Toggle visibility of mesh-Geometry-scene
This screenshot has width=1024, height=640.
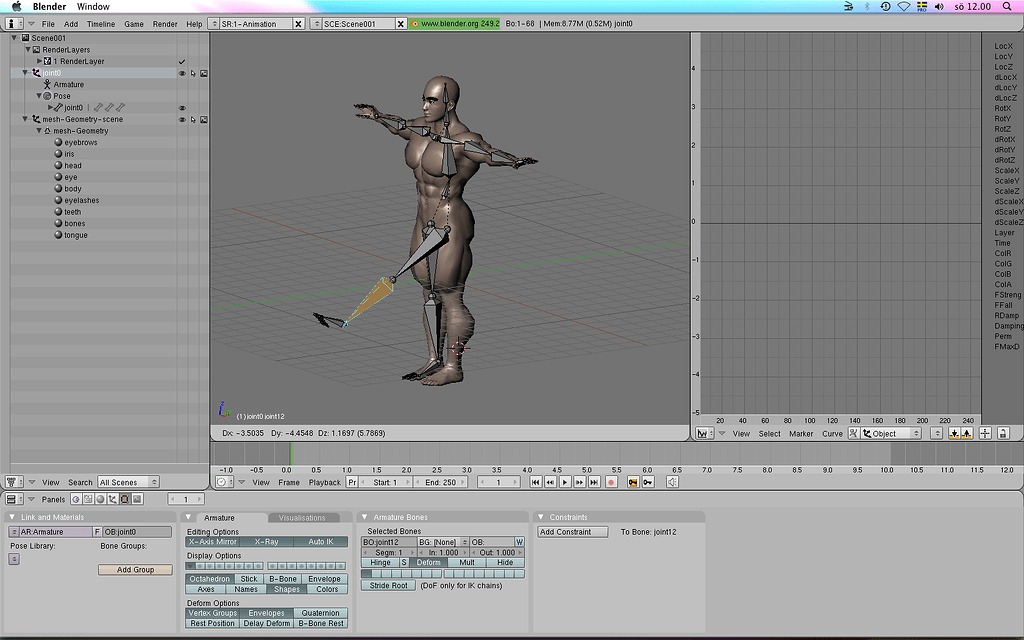click(x=182, y=120)
